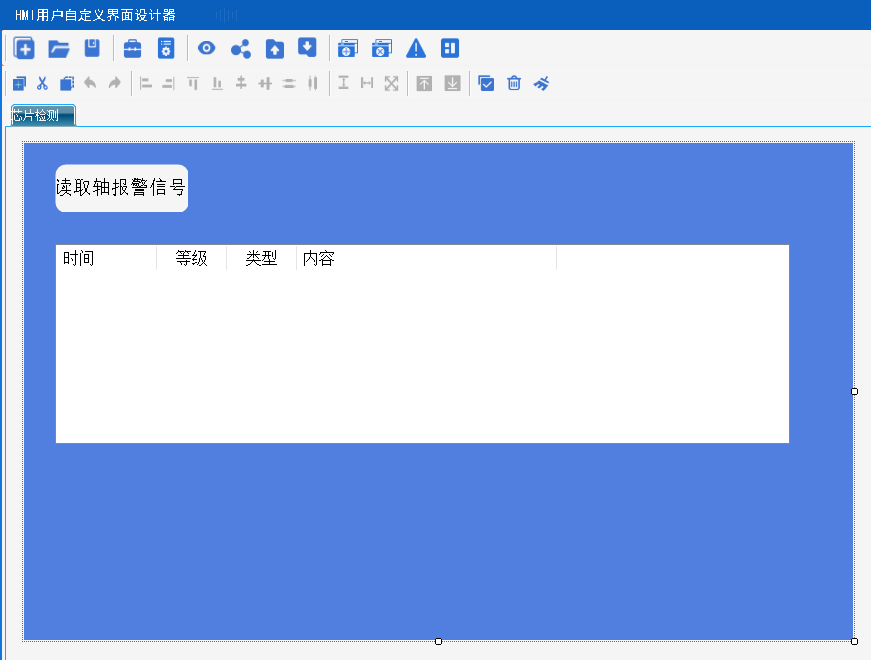Align selected controls to top edges

(x=193, y=83)
